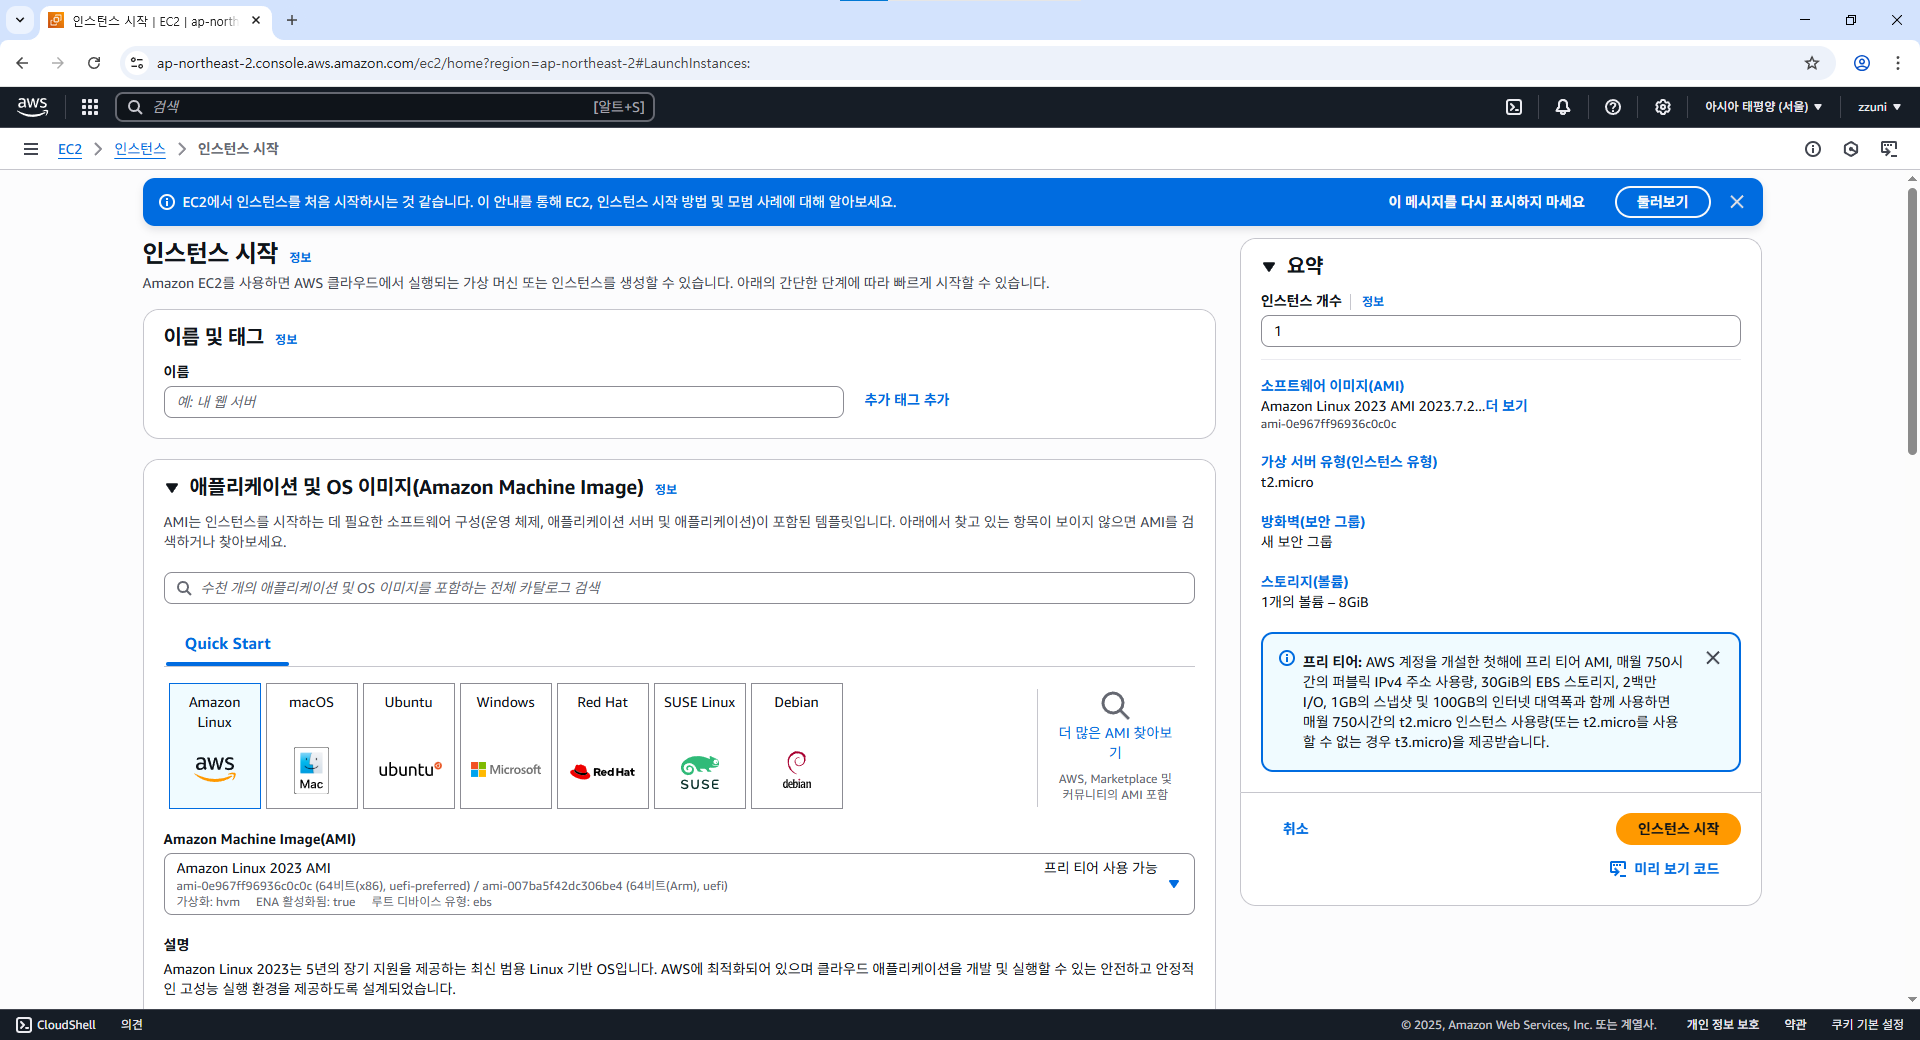1920x1040 pixels.
Task: Focus the AWS console search bar
Action: [385, 107]
